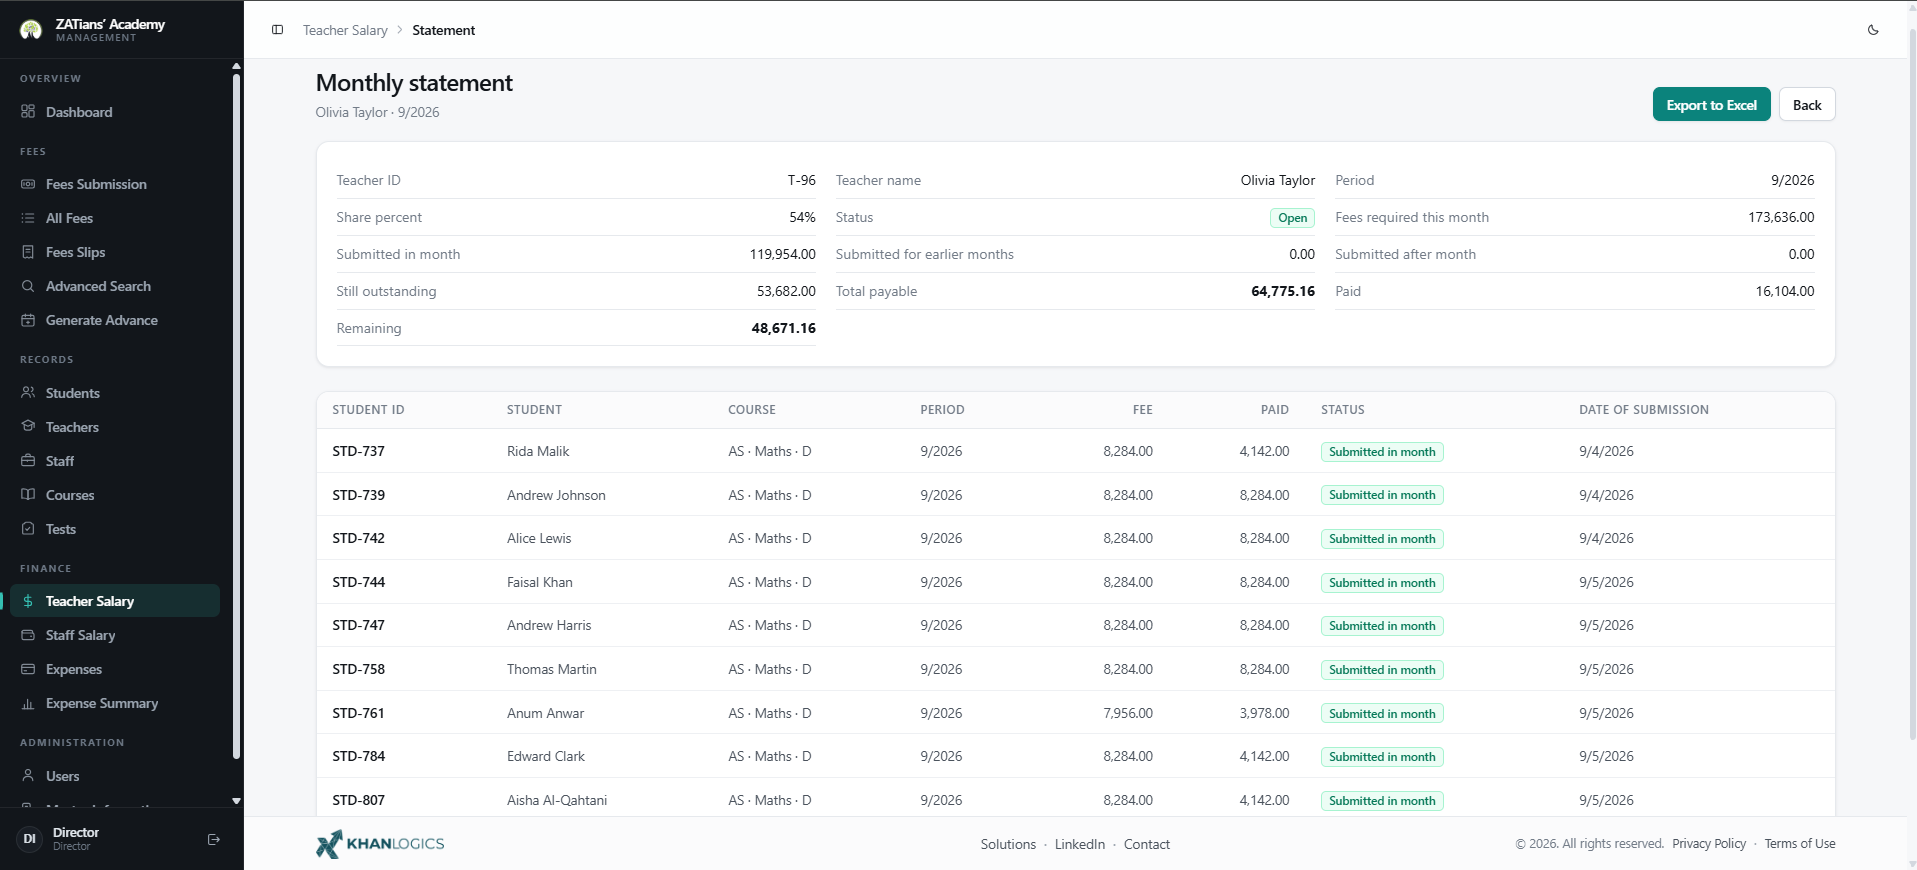The height and width of the screenshot is (870, 1917).
Task: Click the Teachers graduation cap icon
Action: [x=28, y=427]
